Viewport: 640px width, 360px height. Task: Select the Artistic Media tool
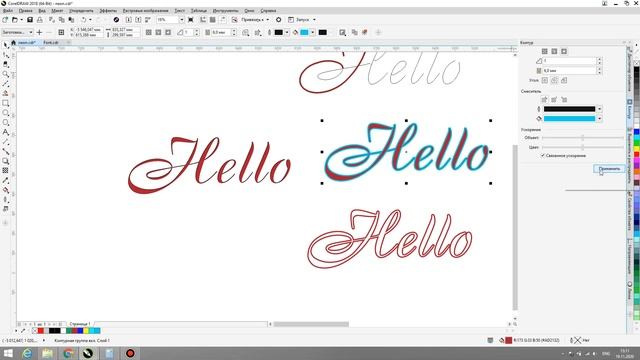[6, 93]
